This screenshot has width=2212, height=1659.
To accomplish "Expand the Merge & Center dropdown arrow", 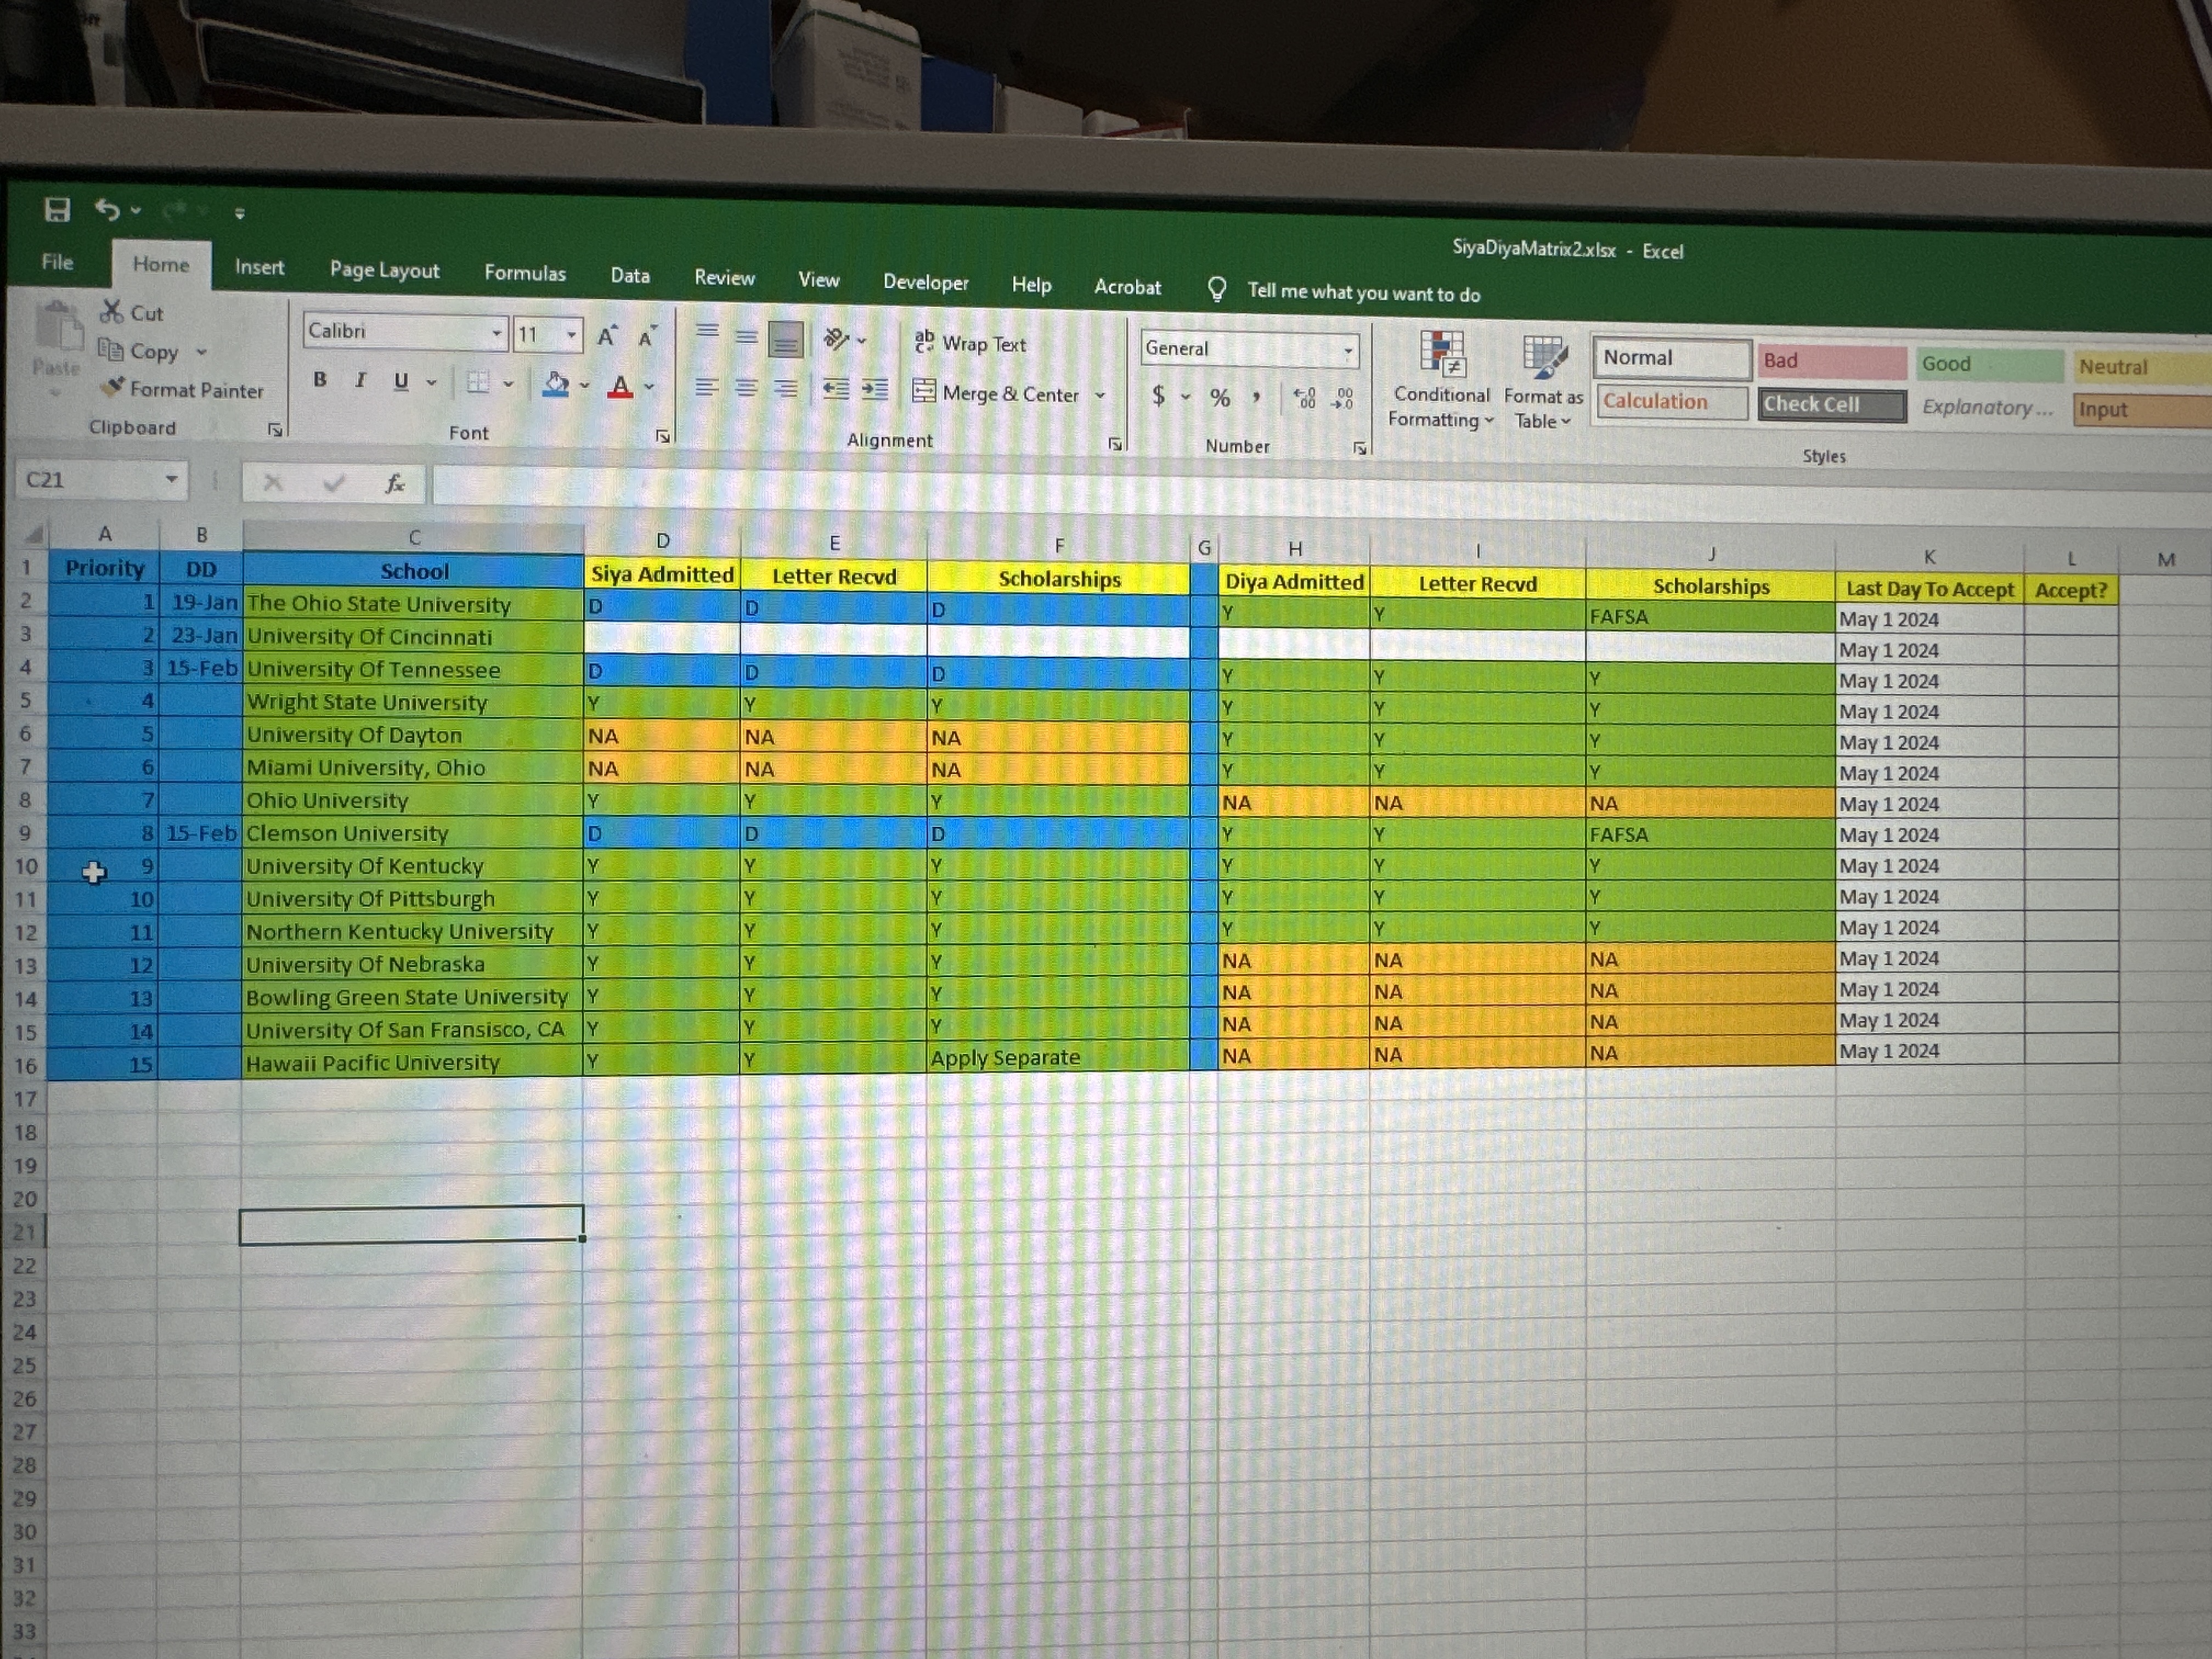I will click(x=1100, y=395).
